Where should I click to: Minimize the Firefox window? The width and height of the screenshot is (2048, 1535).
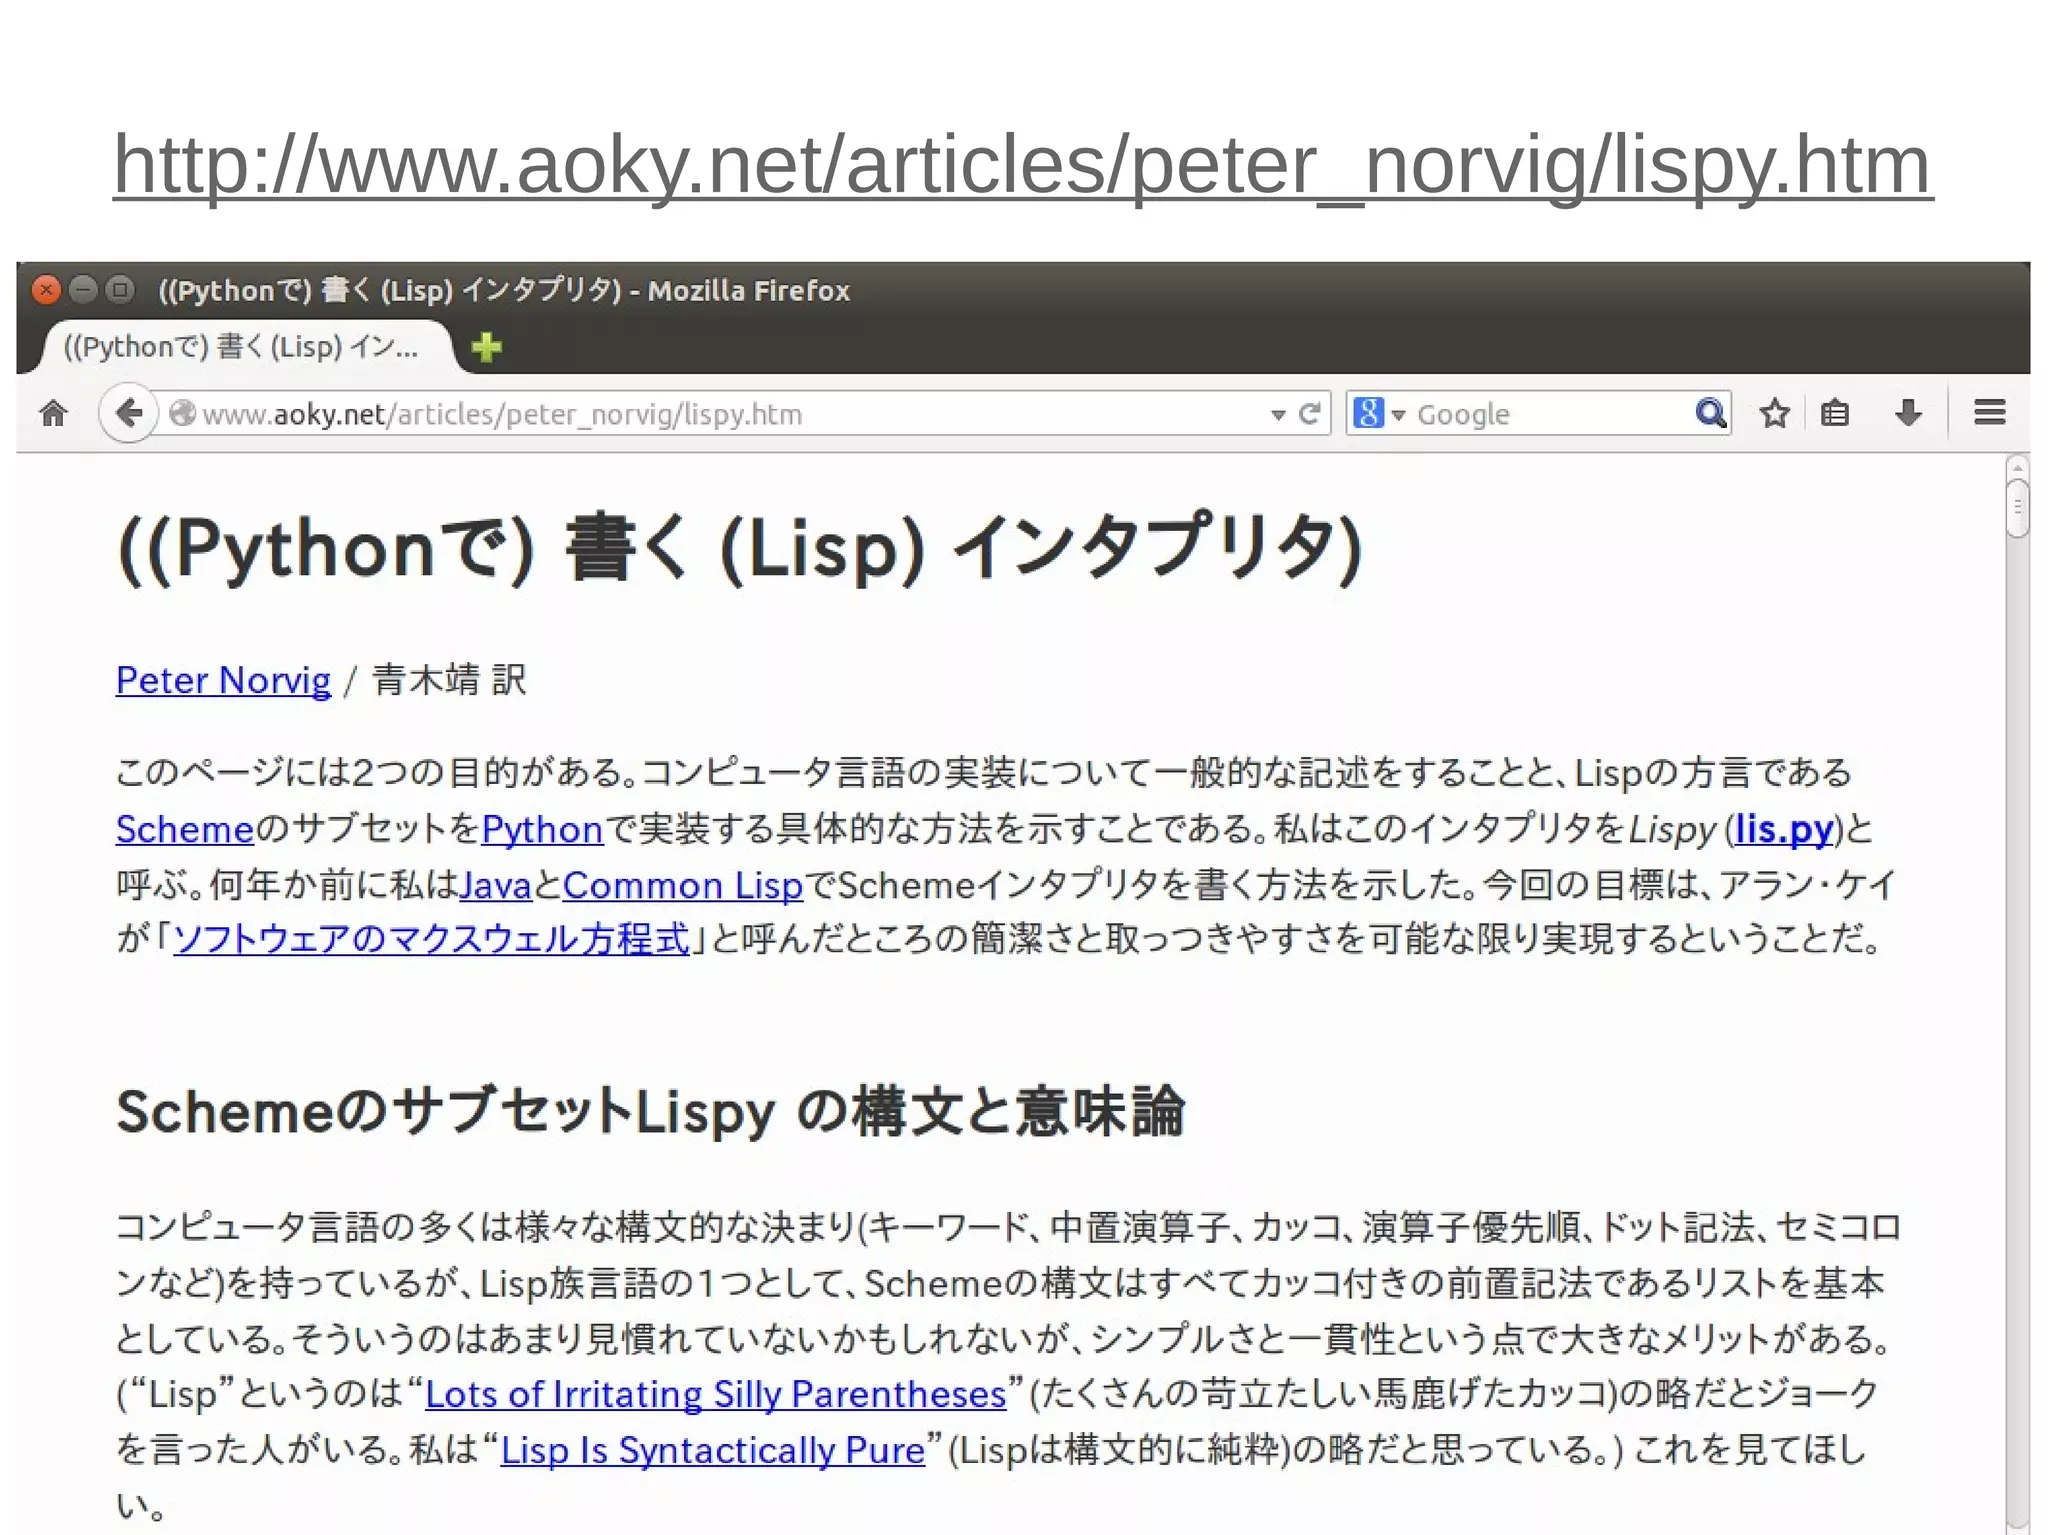84,290
